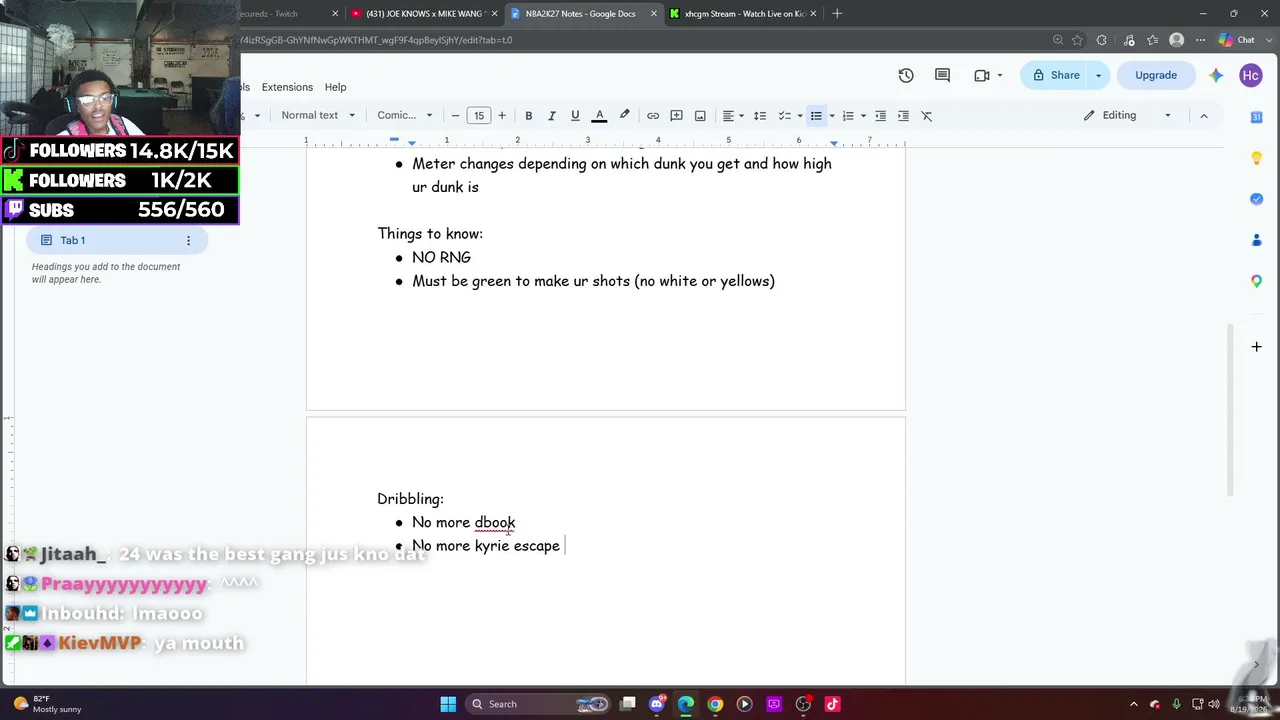Open the Tab 1 three-dot options
The height and width of the screenshot is (720, 1280).
tap(188, 240)
